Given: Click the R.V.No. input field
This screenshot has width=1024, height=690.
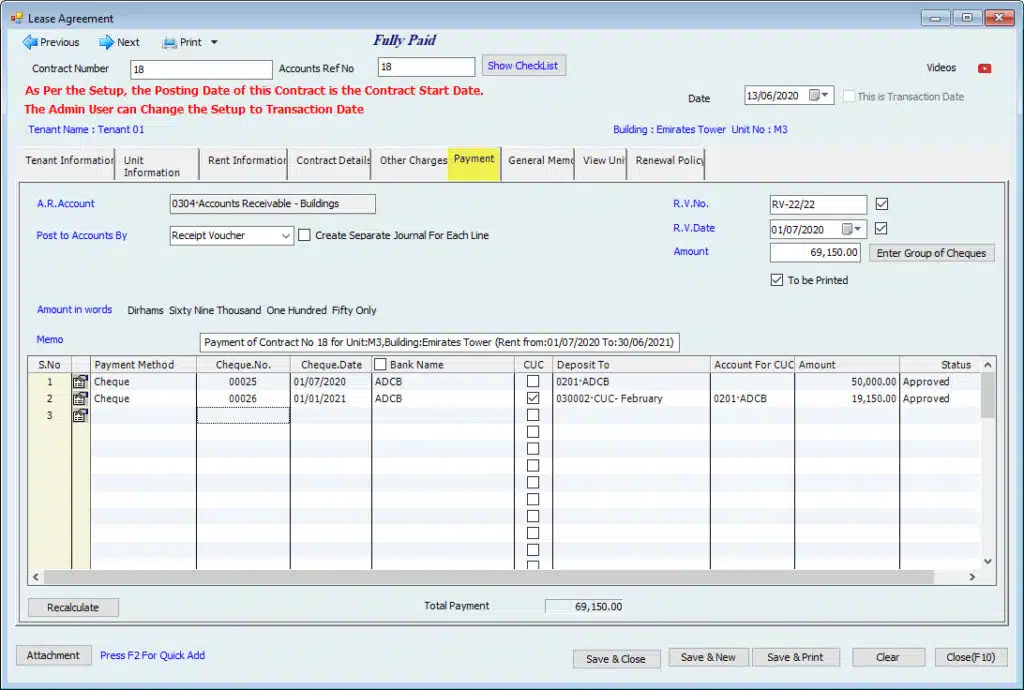Looking at the screenshot, I should click(818, 204).
